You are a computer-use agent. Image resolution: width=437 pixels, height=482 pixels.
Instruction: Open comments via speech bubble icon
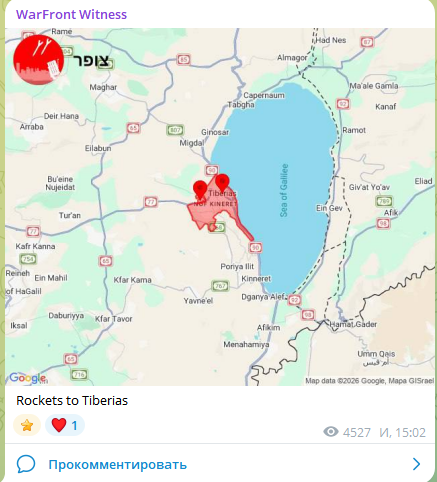[x=26, y=464]
